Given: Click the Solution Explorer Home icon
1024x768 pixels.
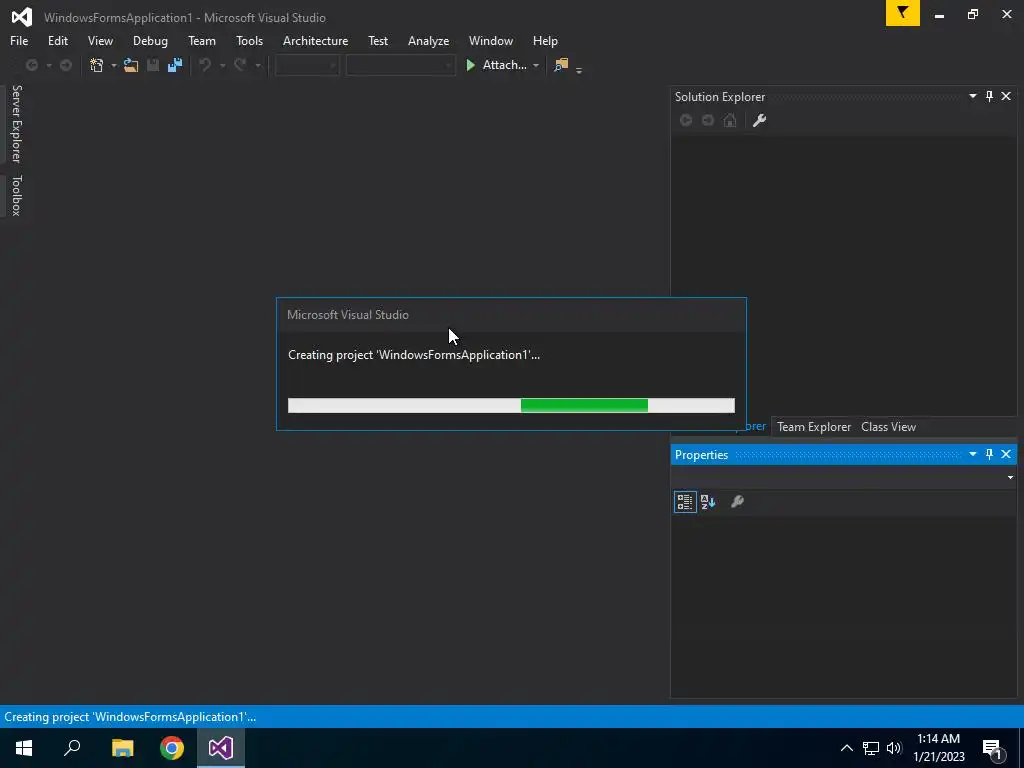Looking at the screenshot, I should (730, 120).
